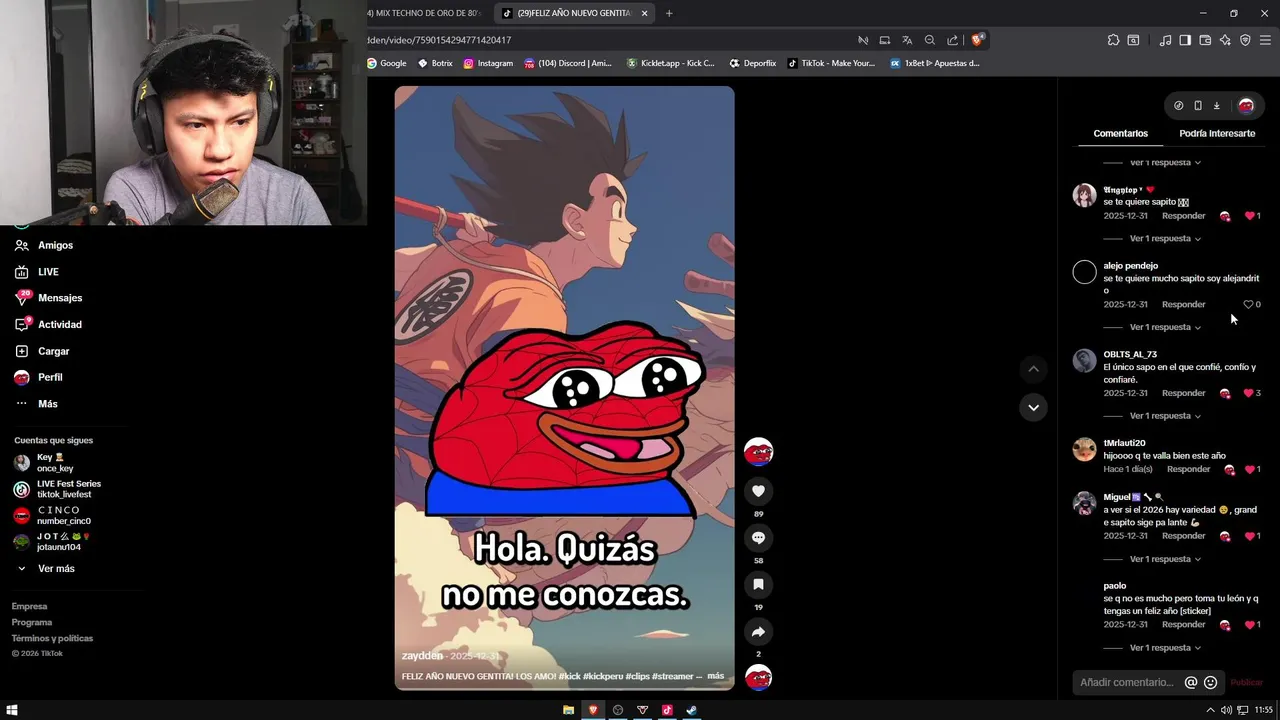Open the Términos y políticas link
Viewport: 1280px width, 720px height.
[x=52, y=638]
